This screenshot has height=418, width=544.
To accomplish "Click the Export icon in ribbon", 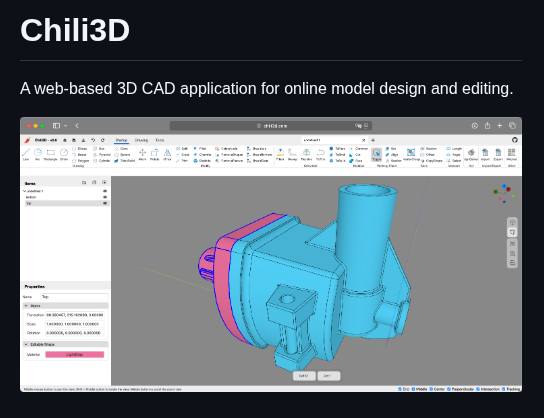I will [498, 154].
